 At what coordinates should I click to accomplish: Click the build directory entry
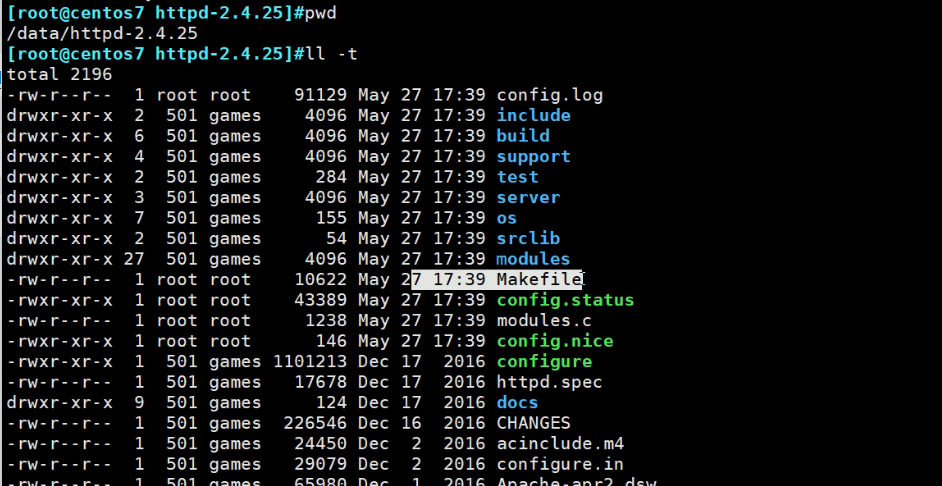click(523, 136)
